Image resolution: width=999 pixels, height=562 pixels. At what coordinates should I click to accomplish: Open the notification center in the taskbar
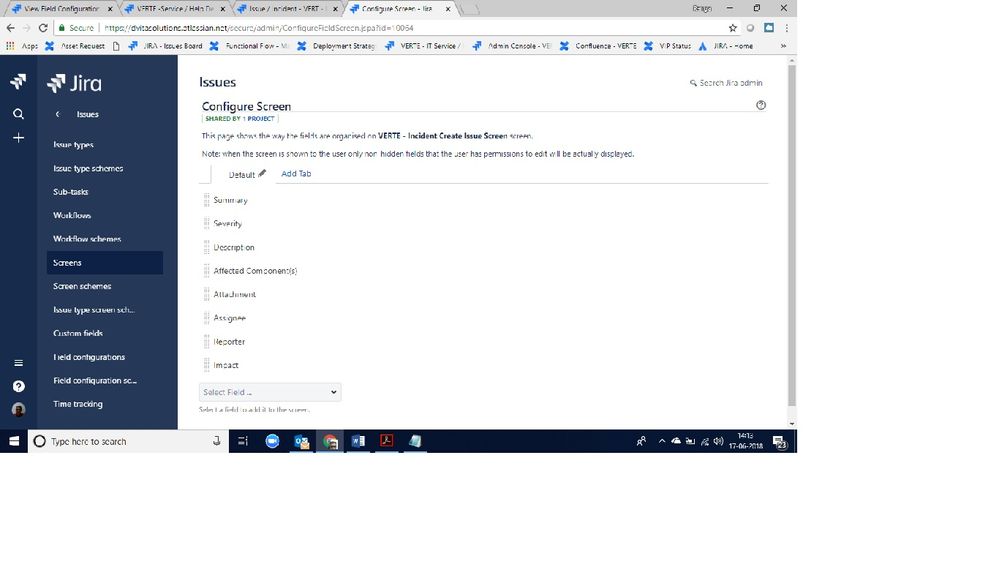780,441
